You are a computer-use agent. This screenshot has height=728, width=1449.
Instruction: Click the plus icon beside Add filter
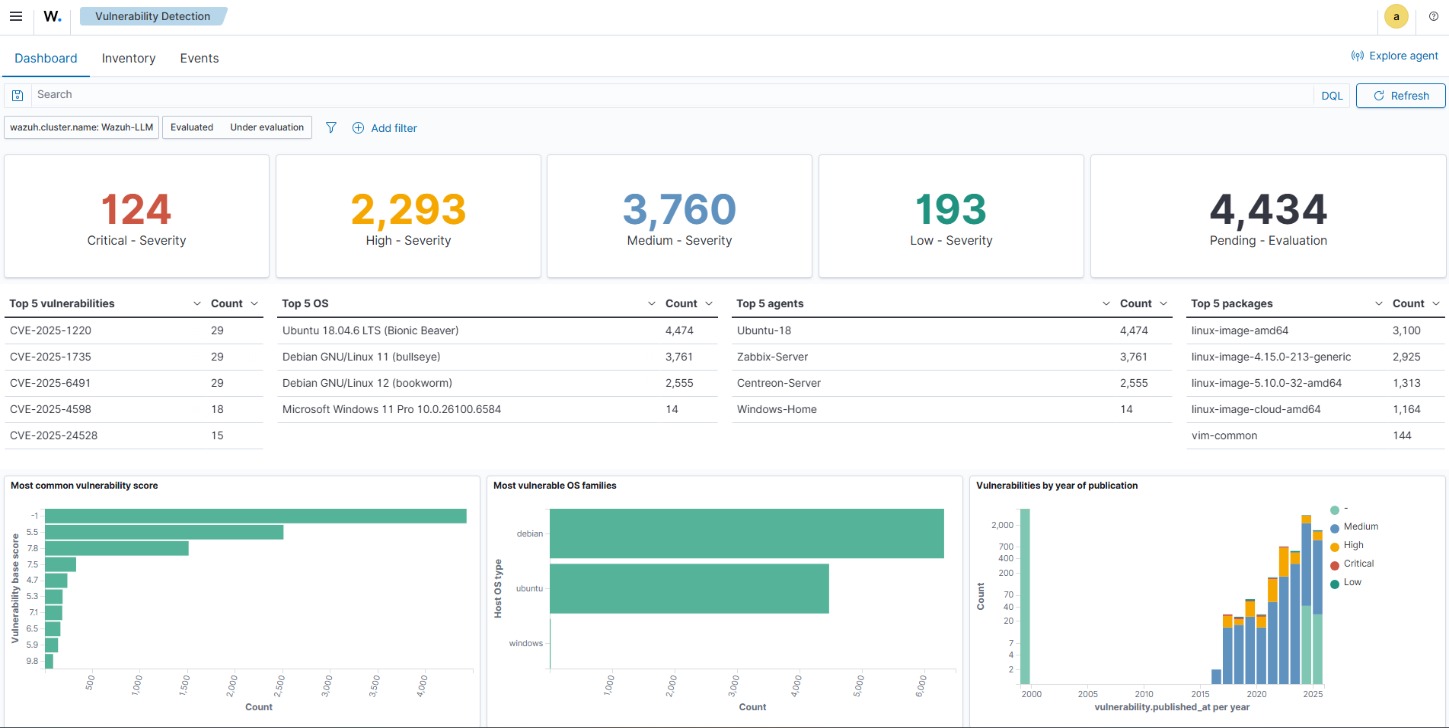click(358, 128)
